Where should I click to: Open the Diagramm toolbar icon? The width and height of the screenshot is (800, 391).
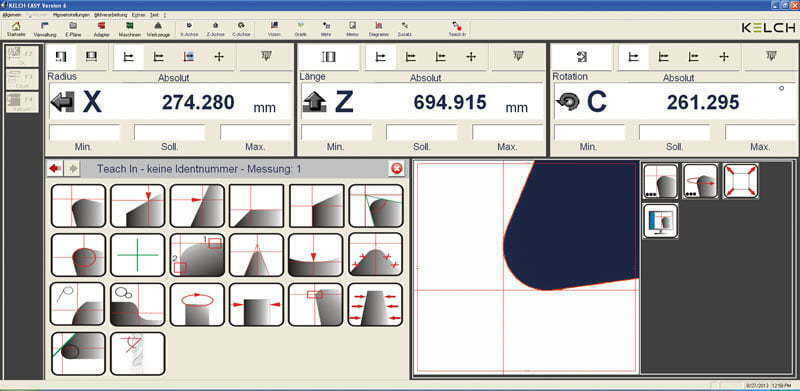pyautogui.click(x=379, y=29)
